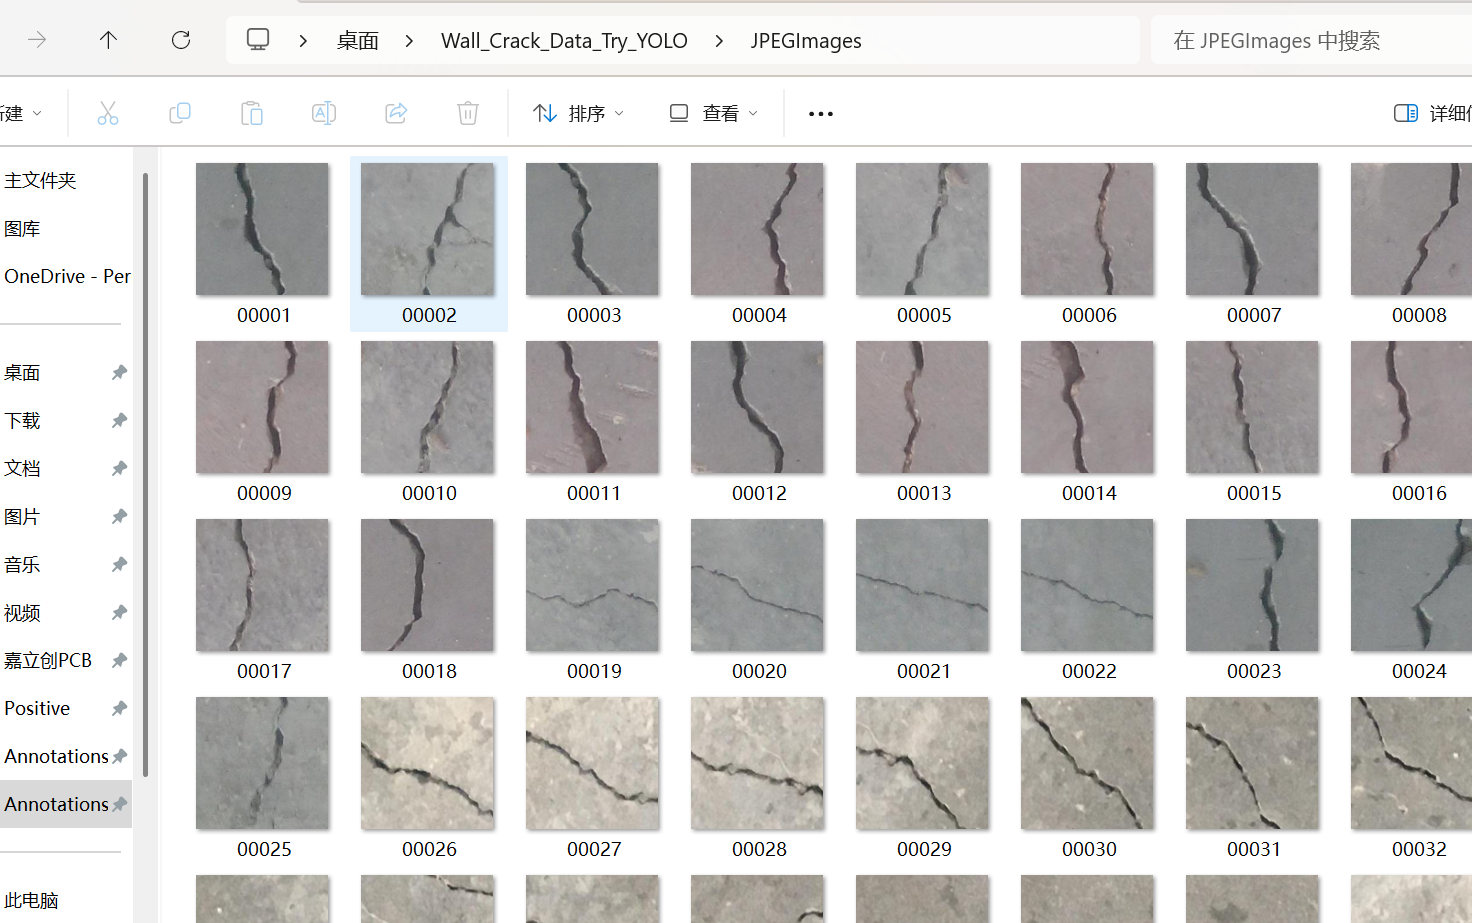Click the Share icon in toolbar
Viewport: 1472px width, 923px height.
point(396,113)
